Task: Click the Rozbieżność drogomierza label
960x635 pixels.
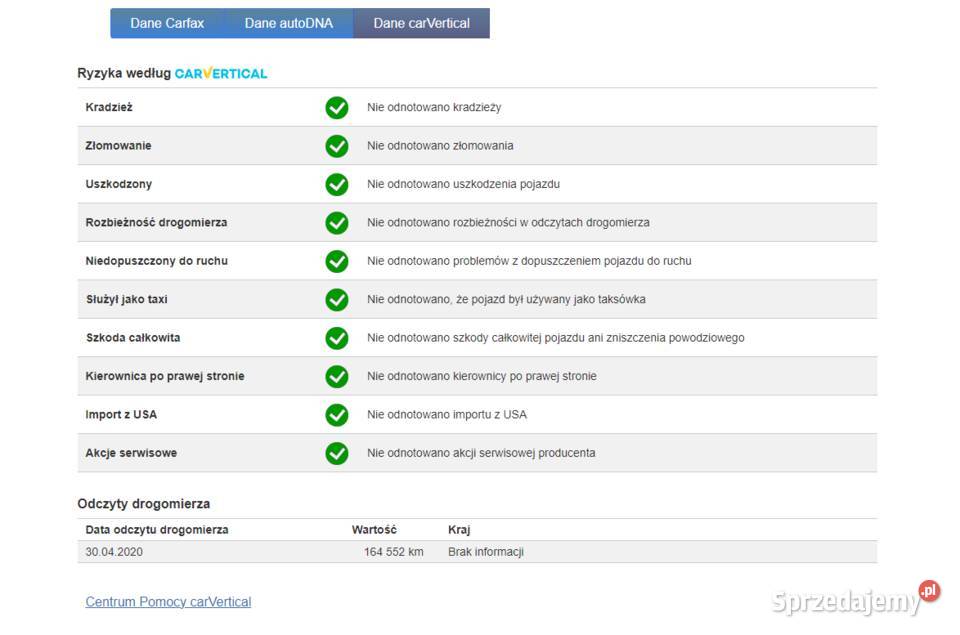Action: (156, 223)
